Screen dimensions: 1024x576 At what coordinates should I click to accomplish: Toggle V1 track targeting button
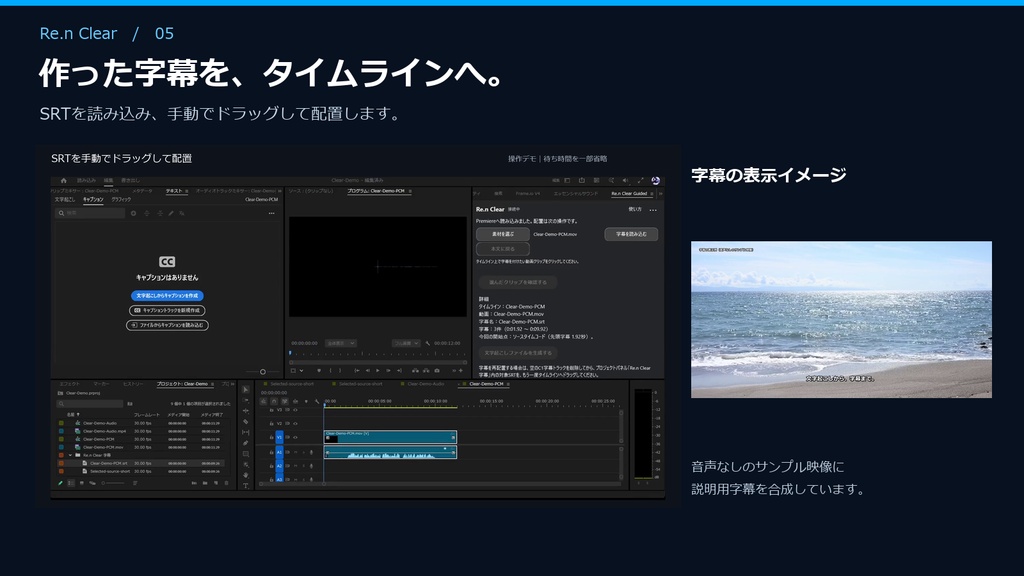pyautogui.click(x=280, y=438)
